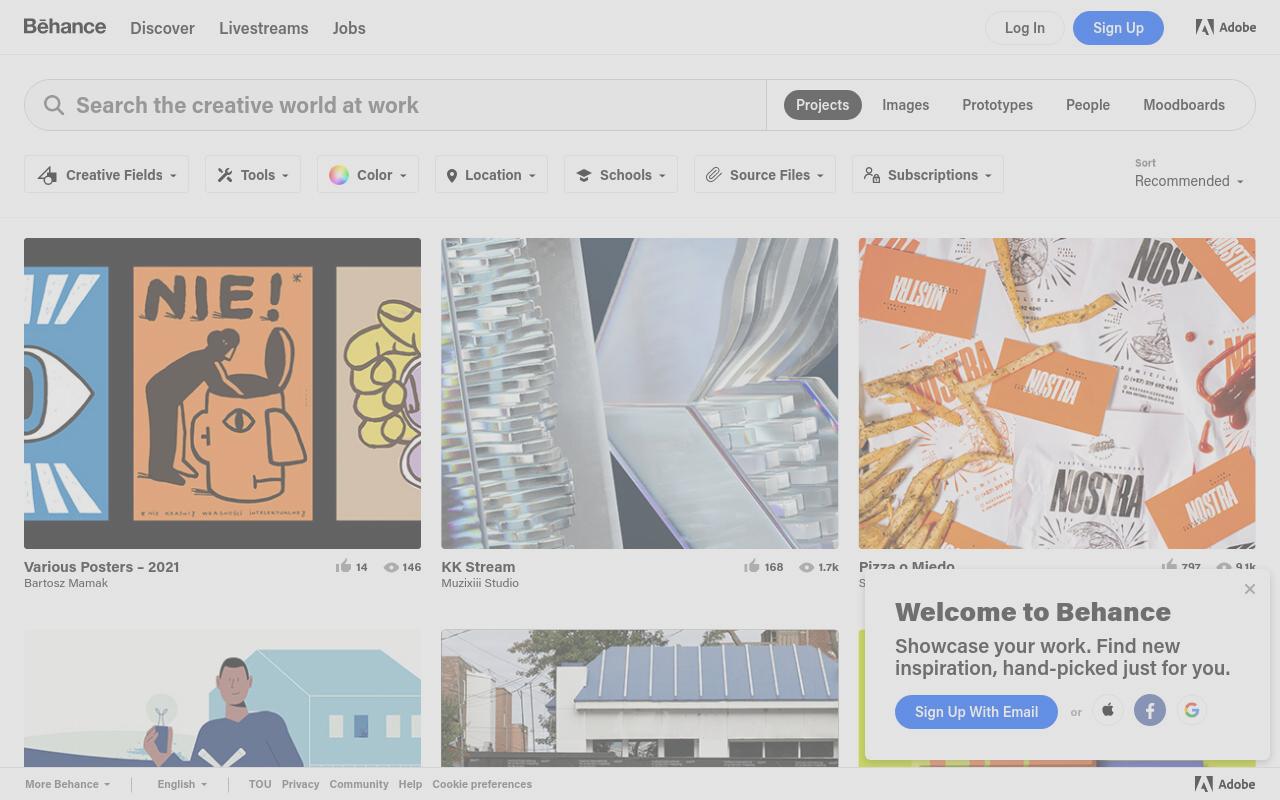Open the Various Posters – 2021 project thumbnail
The height and width of the screenshot is (800, 1280).
pyautogui.click(x=222, y=393)
